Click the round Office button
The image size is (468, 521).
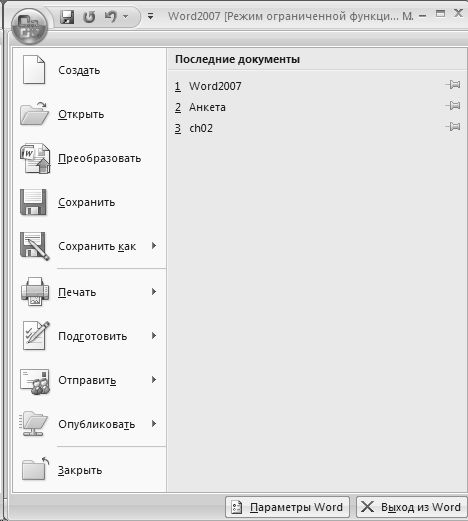(29, 26)
